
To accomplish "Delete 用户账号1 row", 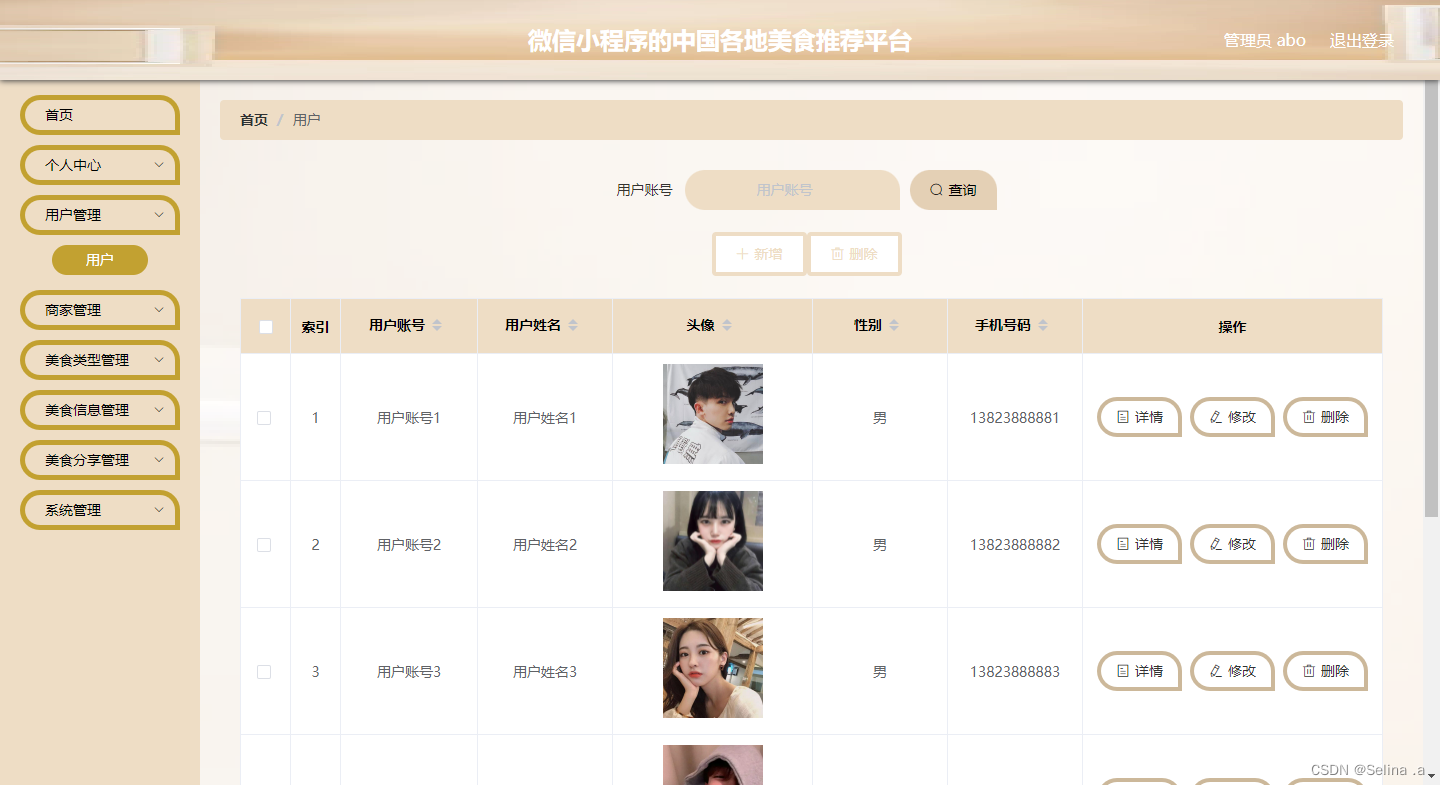I will (x=1325, y=418).
